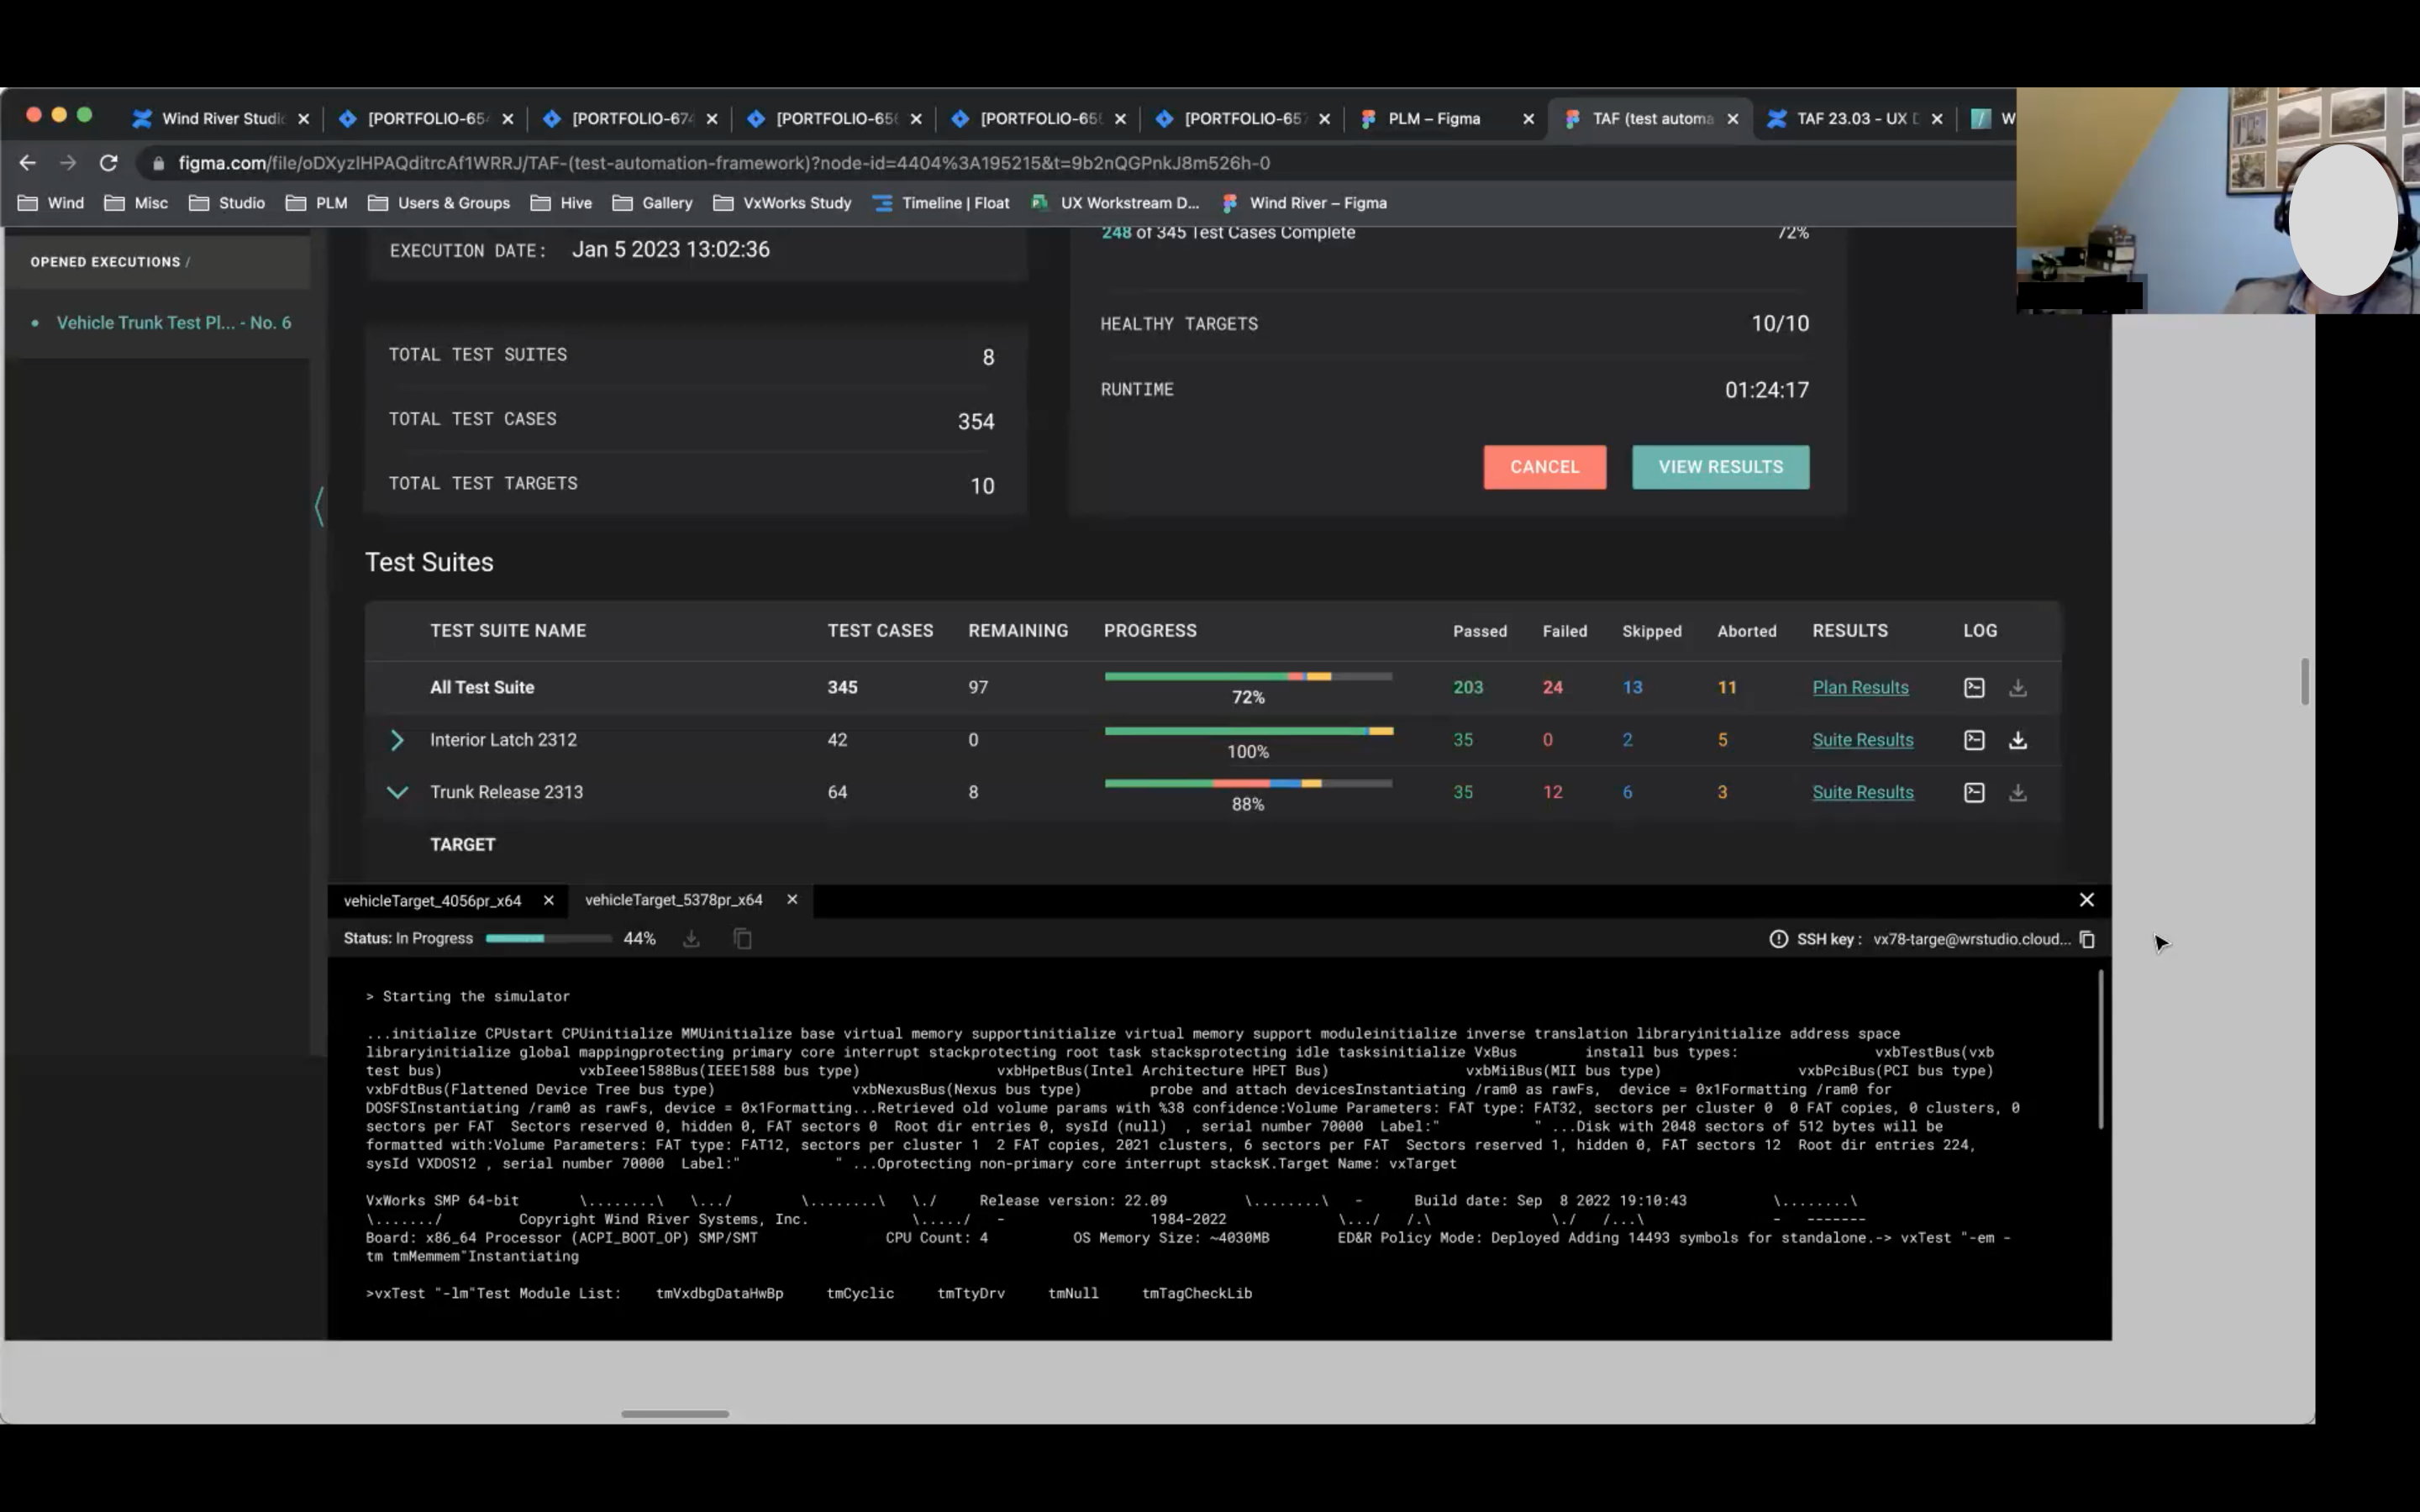Expand the Interior Latch 2312 row
2420x1512 pixels.
click(397, 740)
